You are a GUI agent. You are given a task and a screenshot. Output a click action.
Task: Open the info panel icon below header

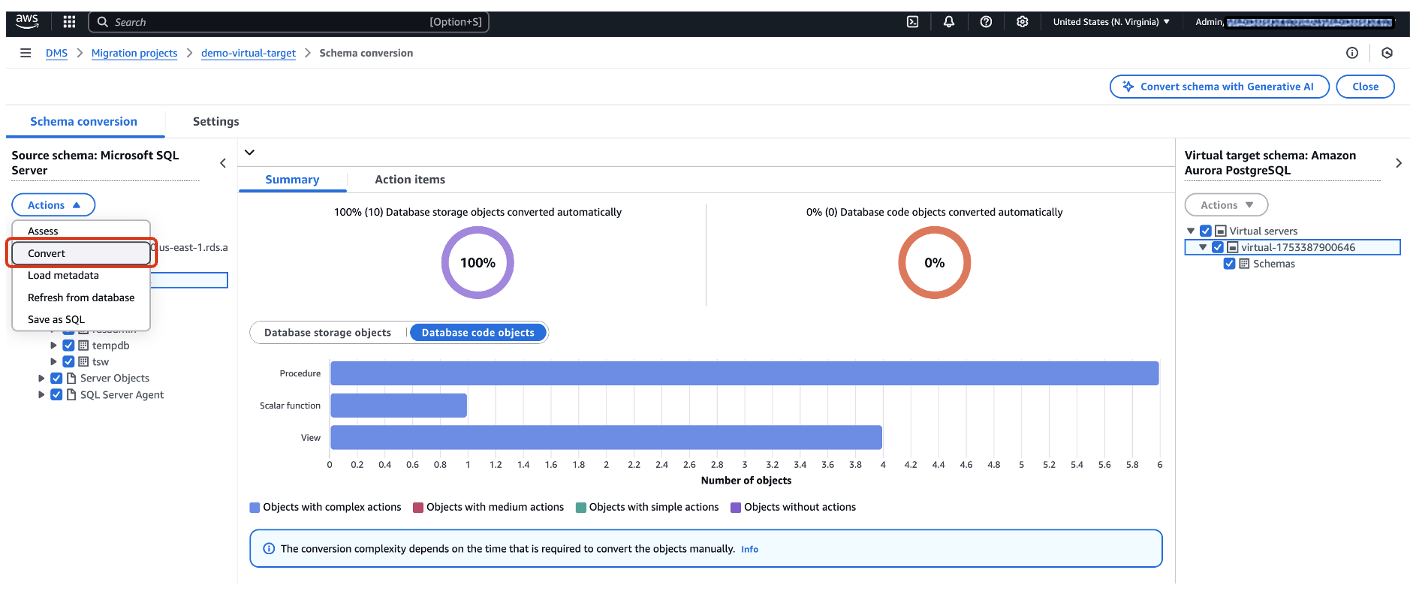(1352, 53)
